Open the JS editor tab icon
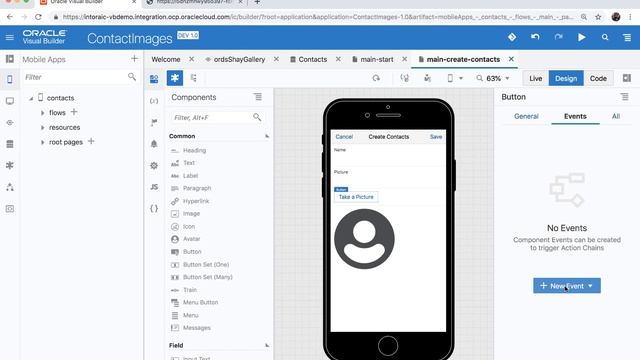This screenshot has height=360, width=640. coord(154,187)
